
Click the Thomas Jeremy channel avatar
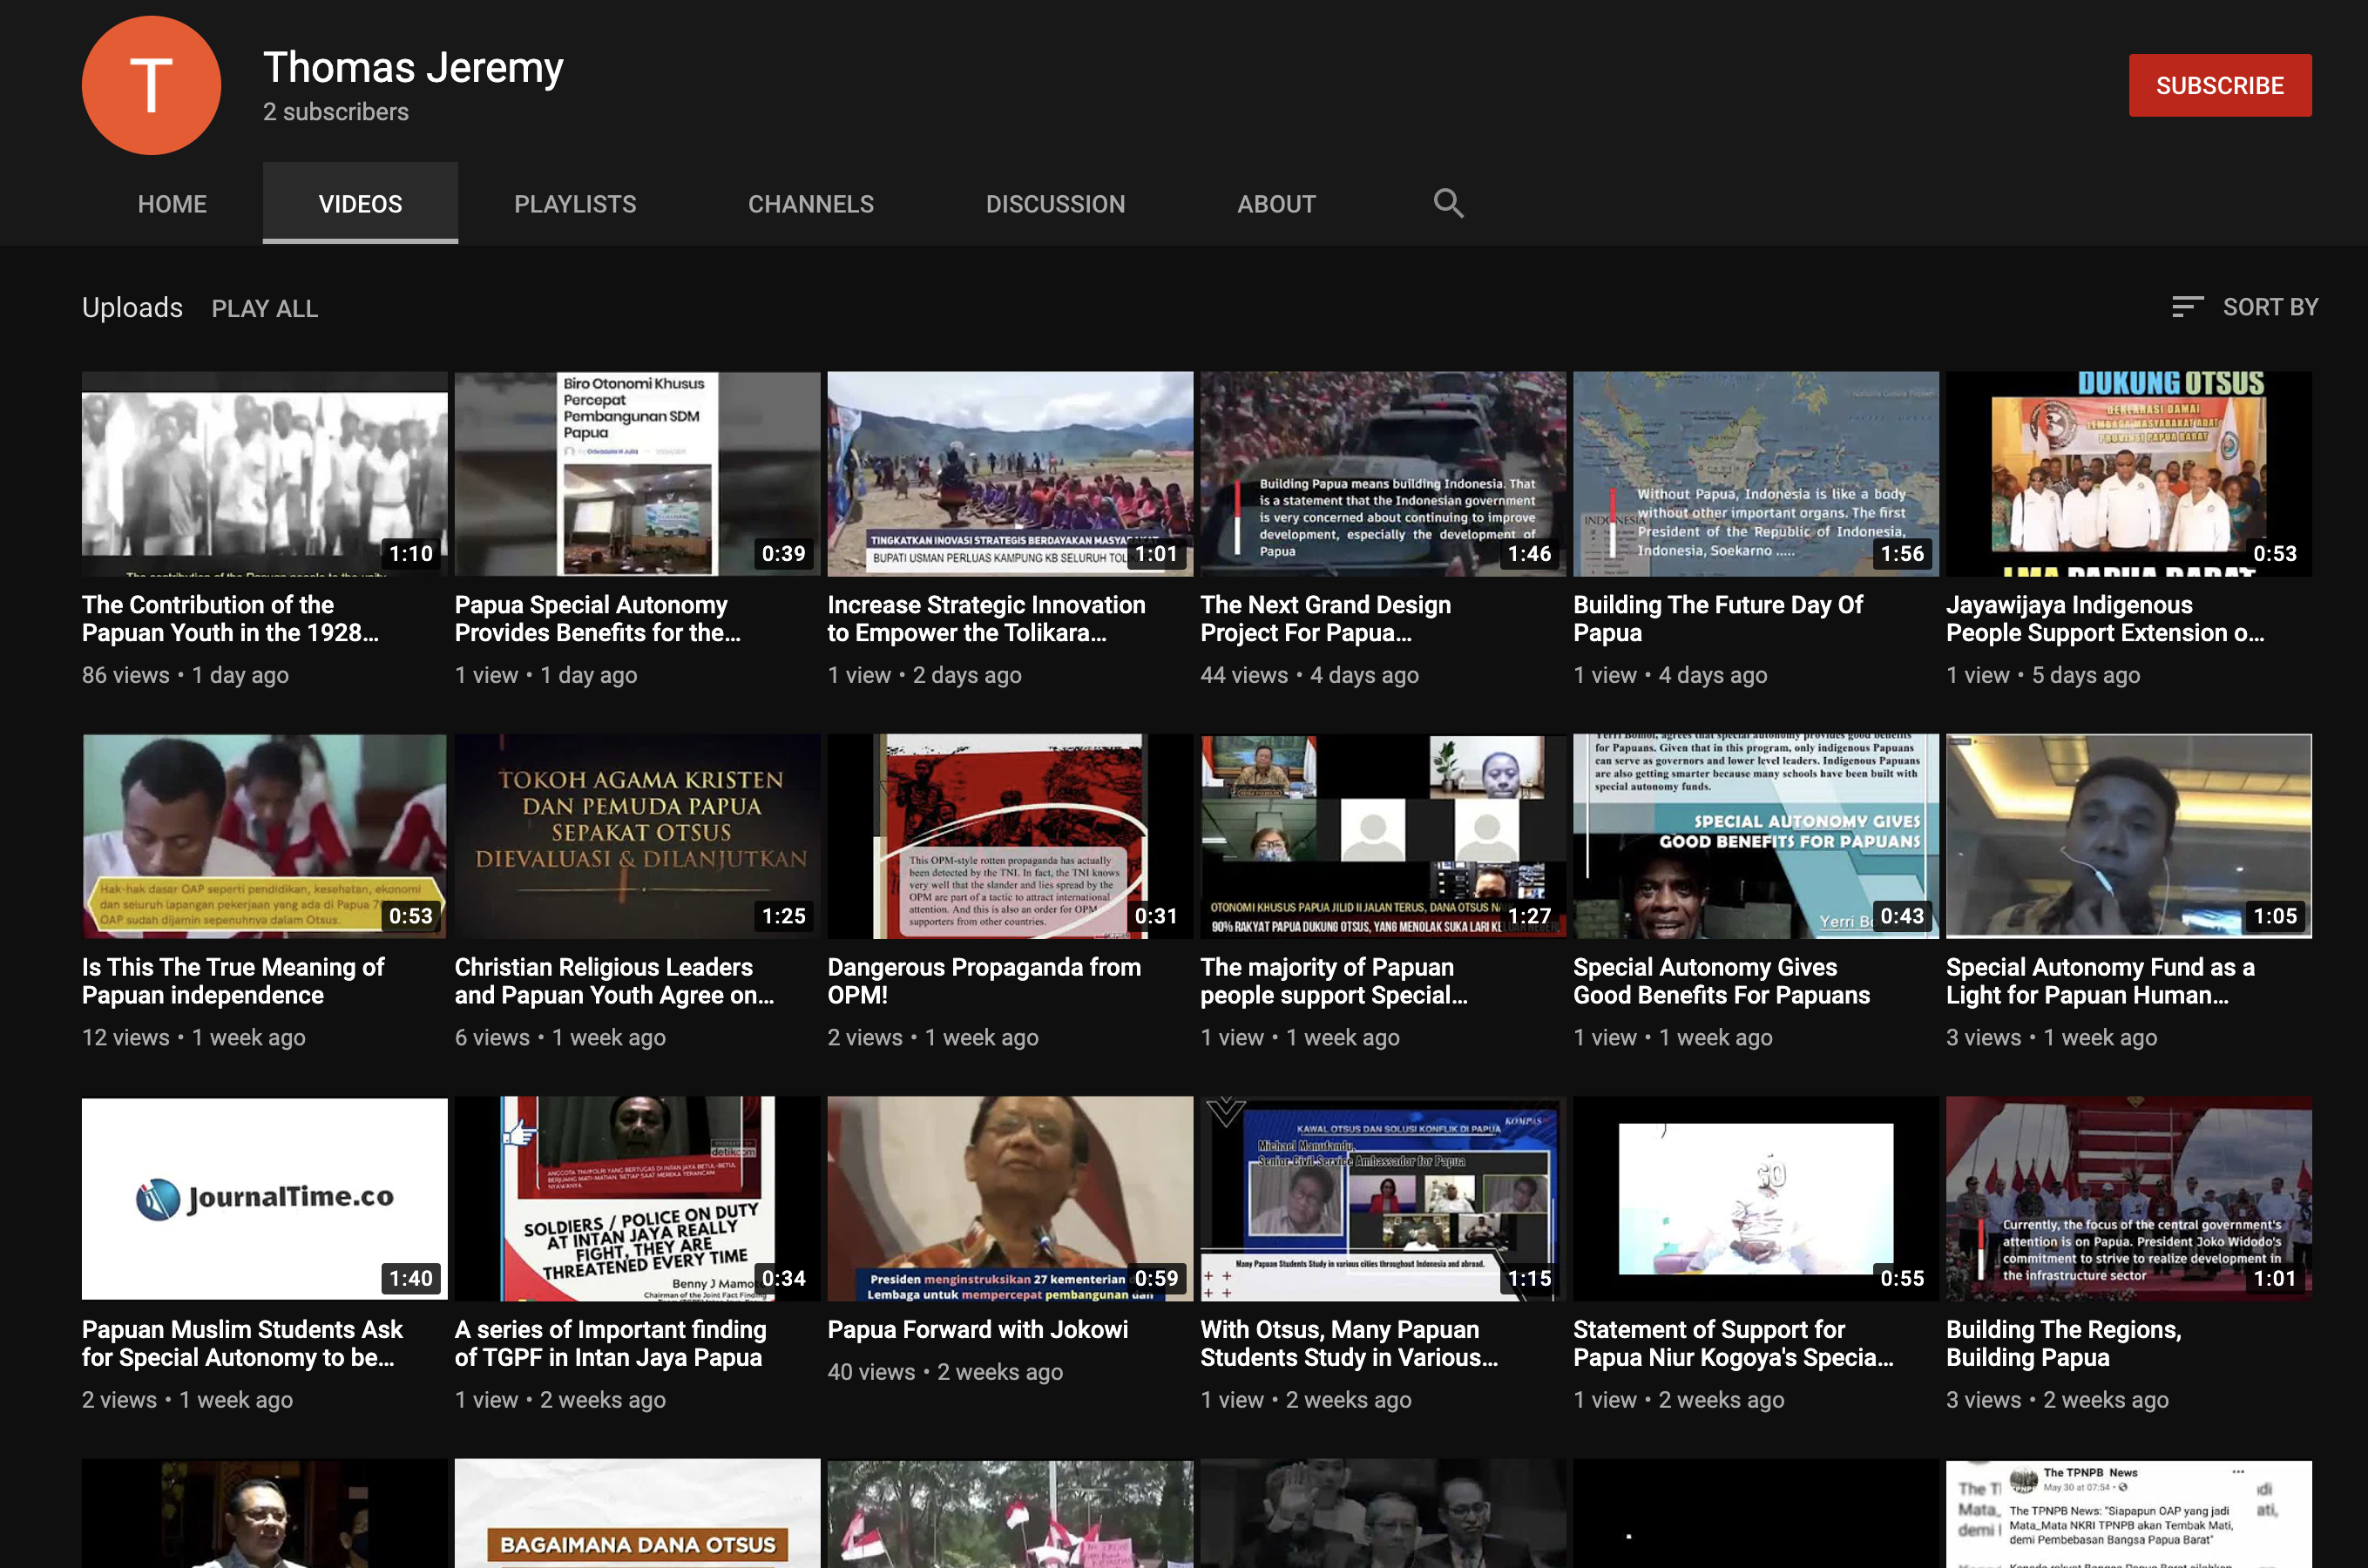point(151,85)
